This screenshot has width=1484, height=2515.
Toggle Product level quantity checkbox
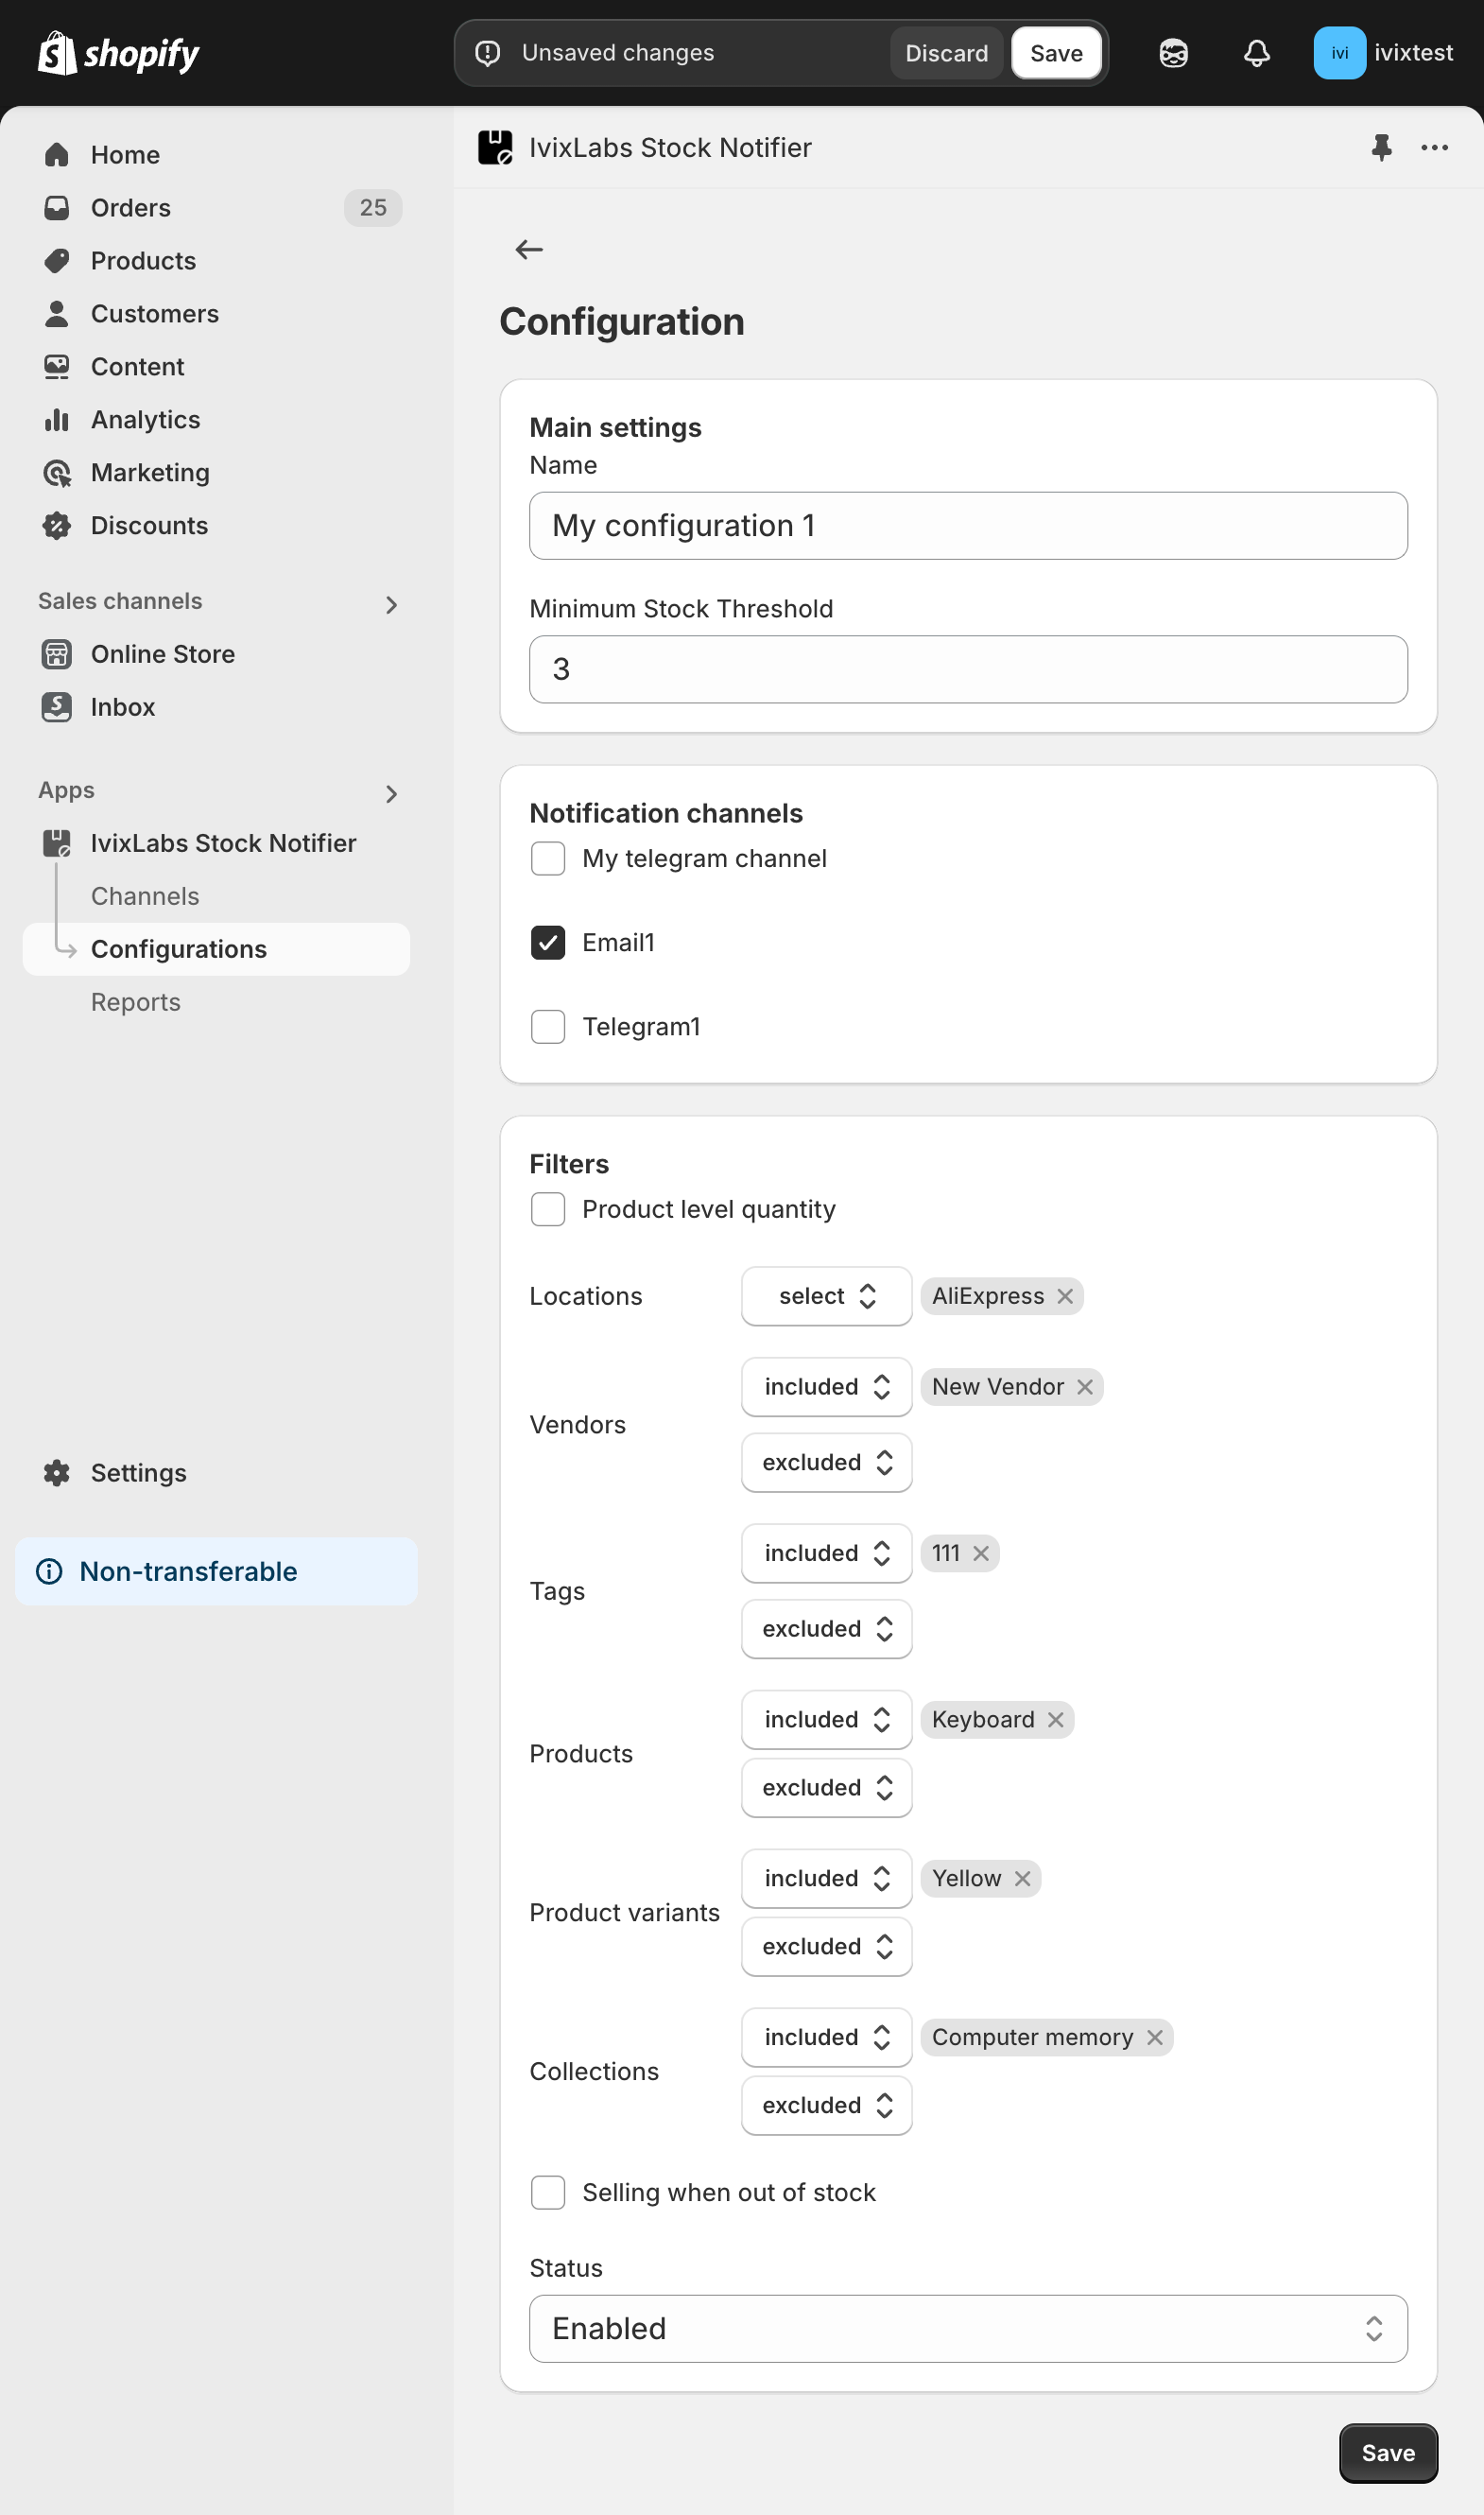coord(548,1210)
